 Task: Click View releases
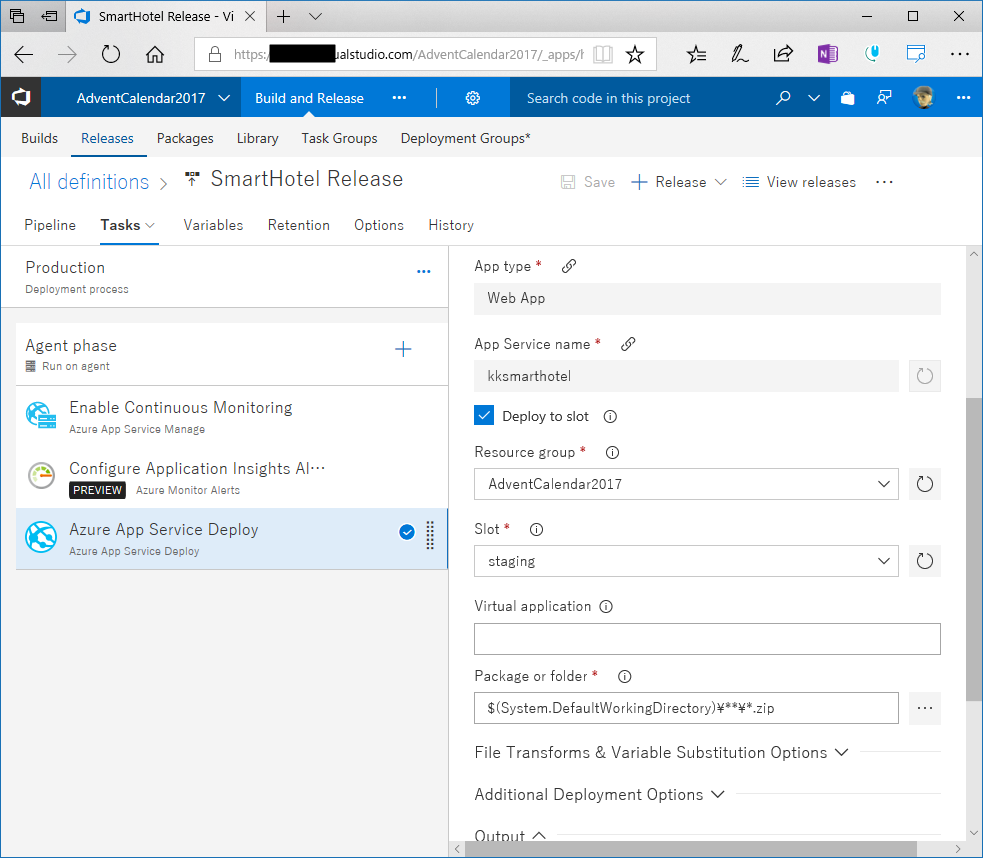coord(799,182)
